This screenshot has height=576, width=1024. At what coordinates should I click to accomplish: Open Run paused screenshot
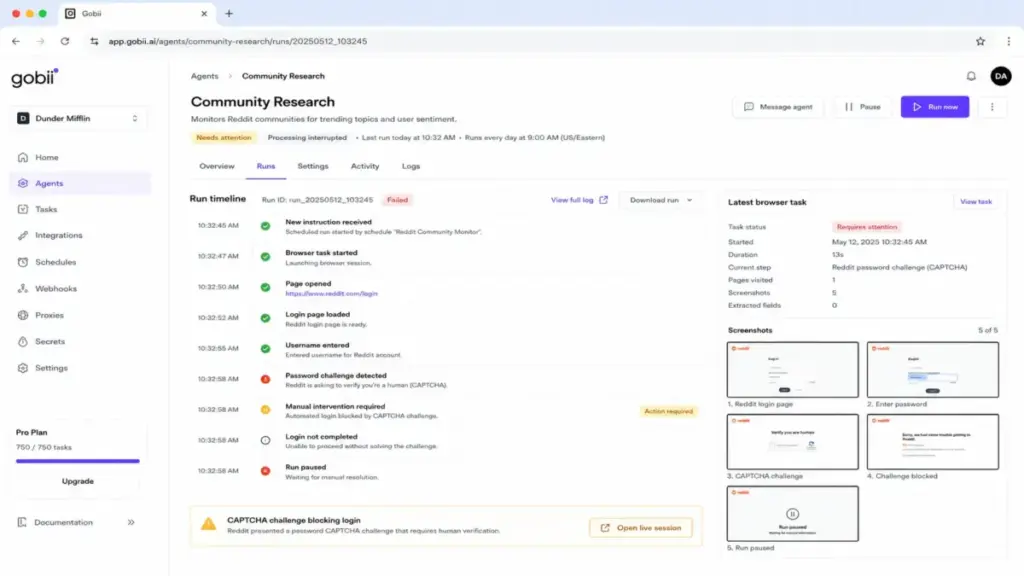(x=792, y=513)
